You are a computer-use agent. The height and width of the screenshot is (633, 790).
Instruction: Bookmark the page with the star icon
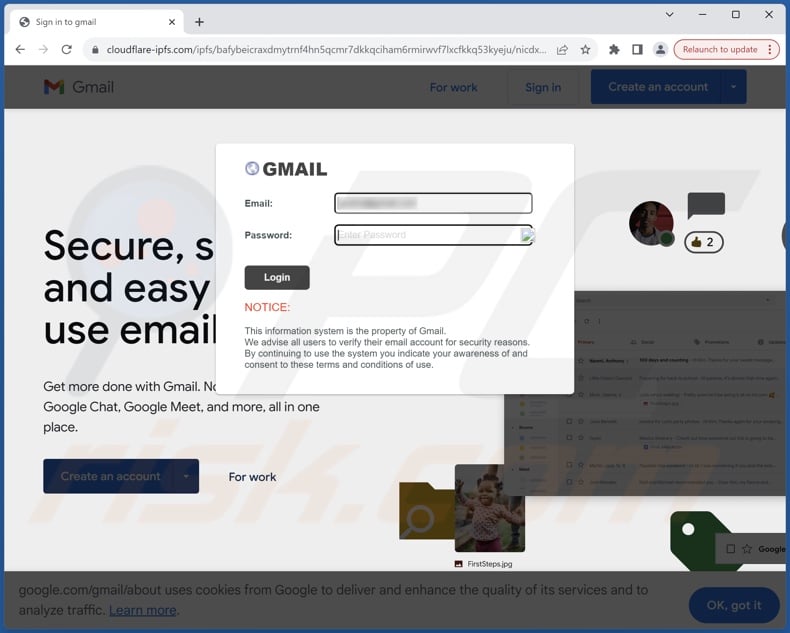pos(585,49)
